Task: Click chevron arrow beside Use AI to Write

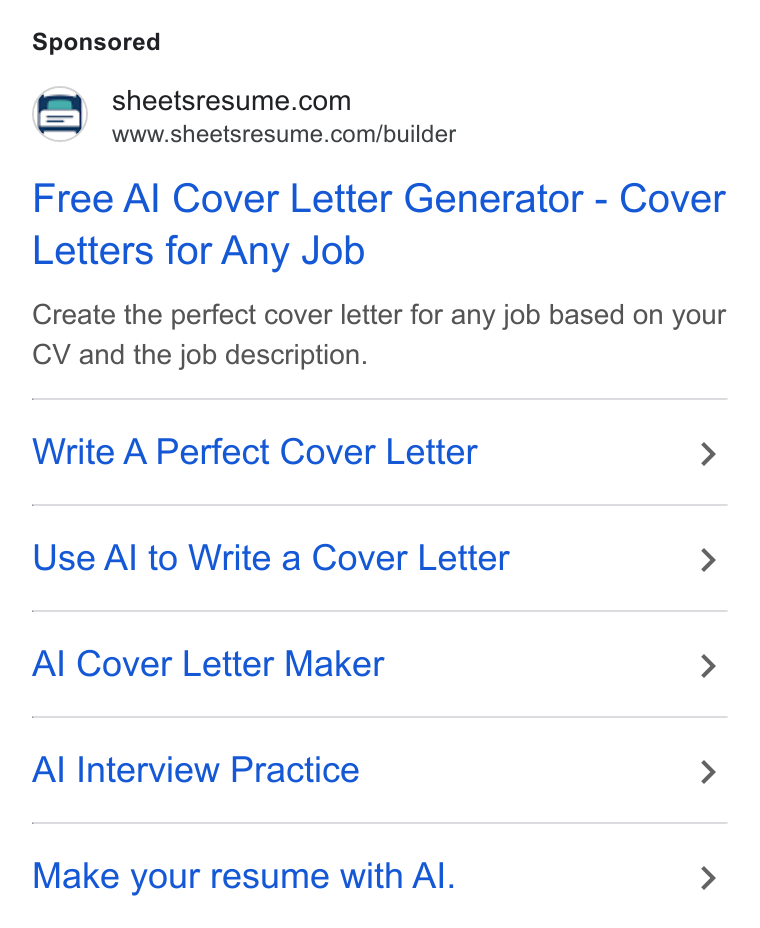Action: tap(708, 560)
